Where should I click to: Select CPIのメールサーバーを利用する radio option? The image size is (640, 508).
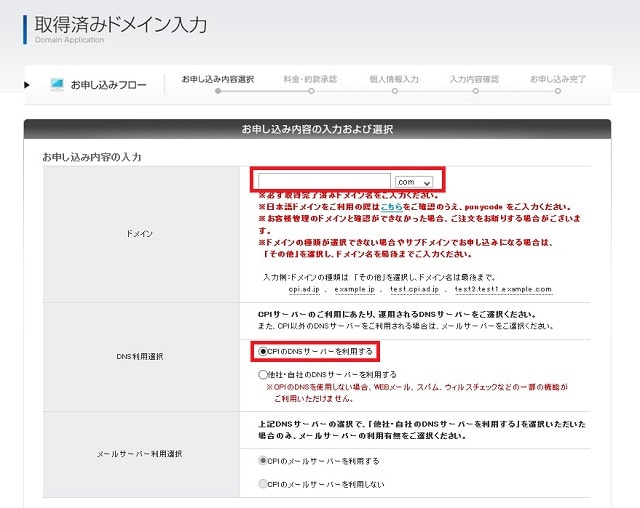click(263, 460)
